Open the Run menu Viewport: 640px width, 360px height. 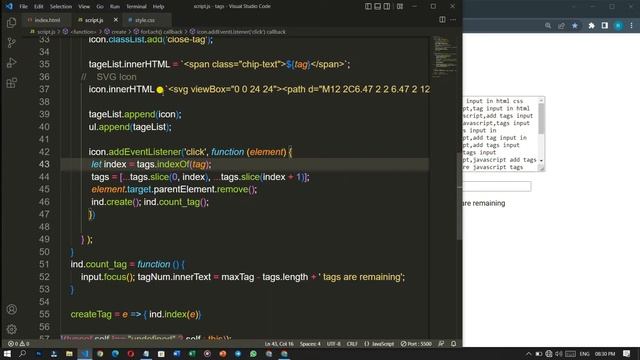pyautogui.click(x=115, y=7)
